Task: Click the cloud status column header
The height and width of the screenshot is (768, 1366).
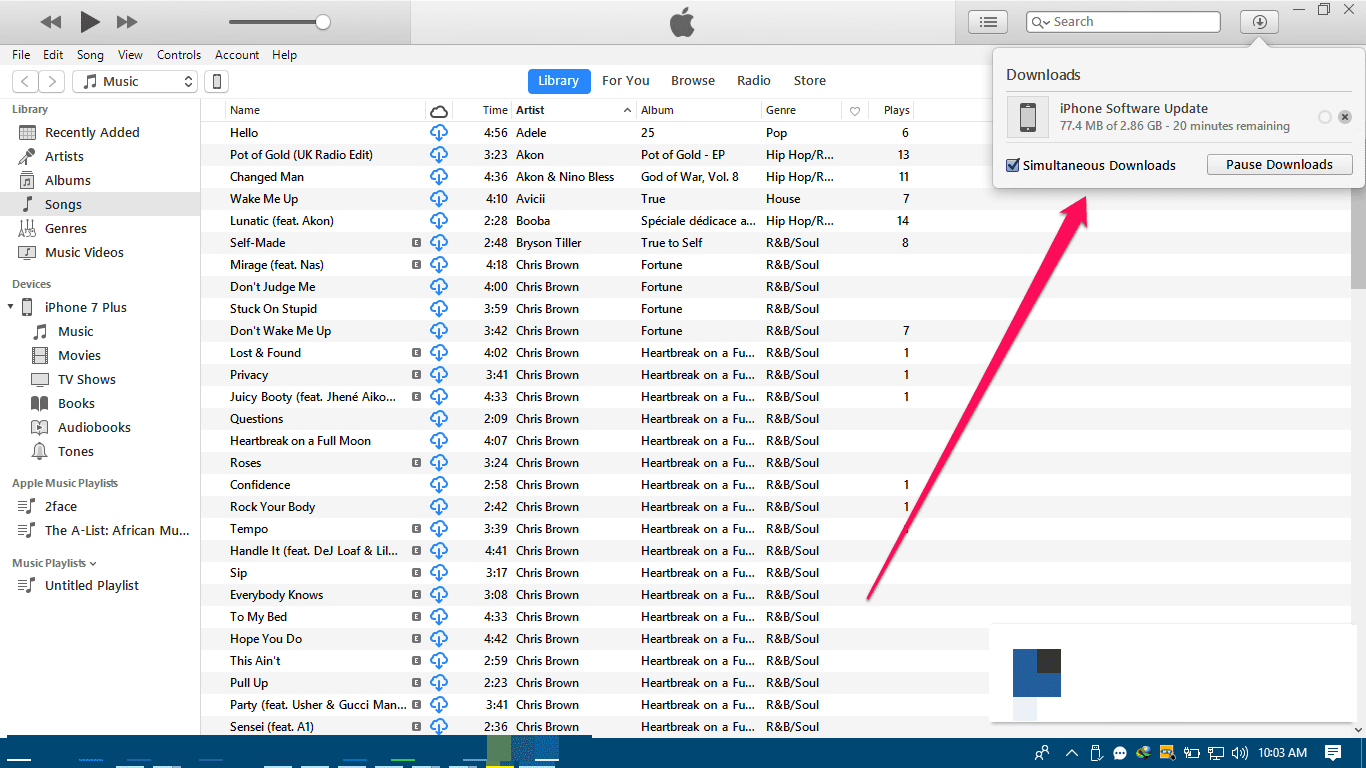Action: point(439,111)
